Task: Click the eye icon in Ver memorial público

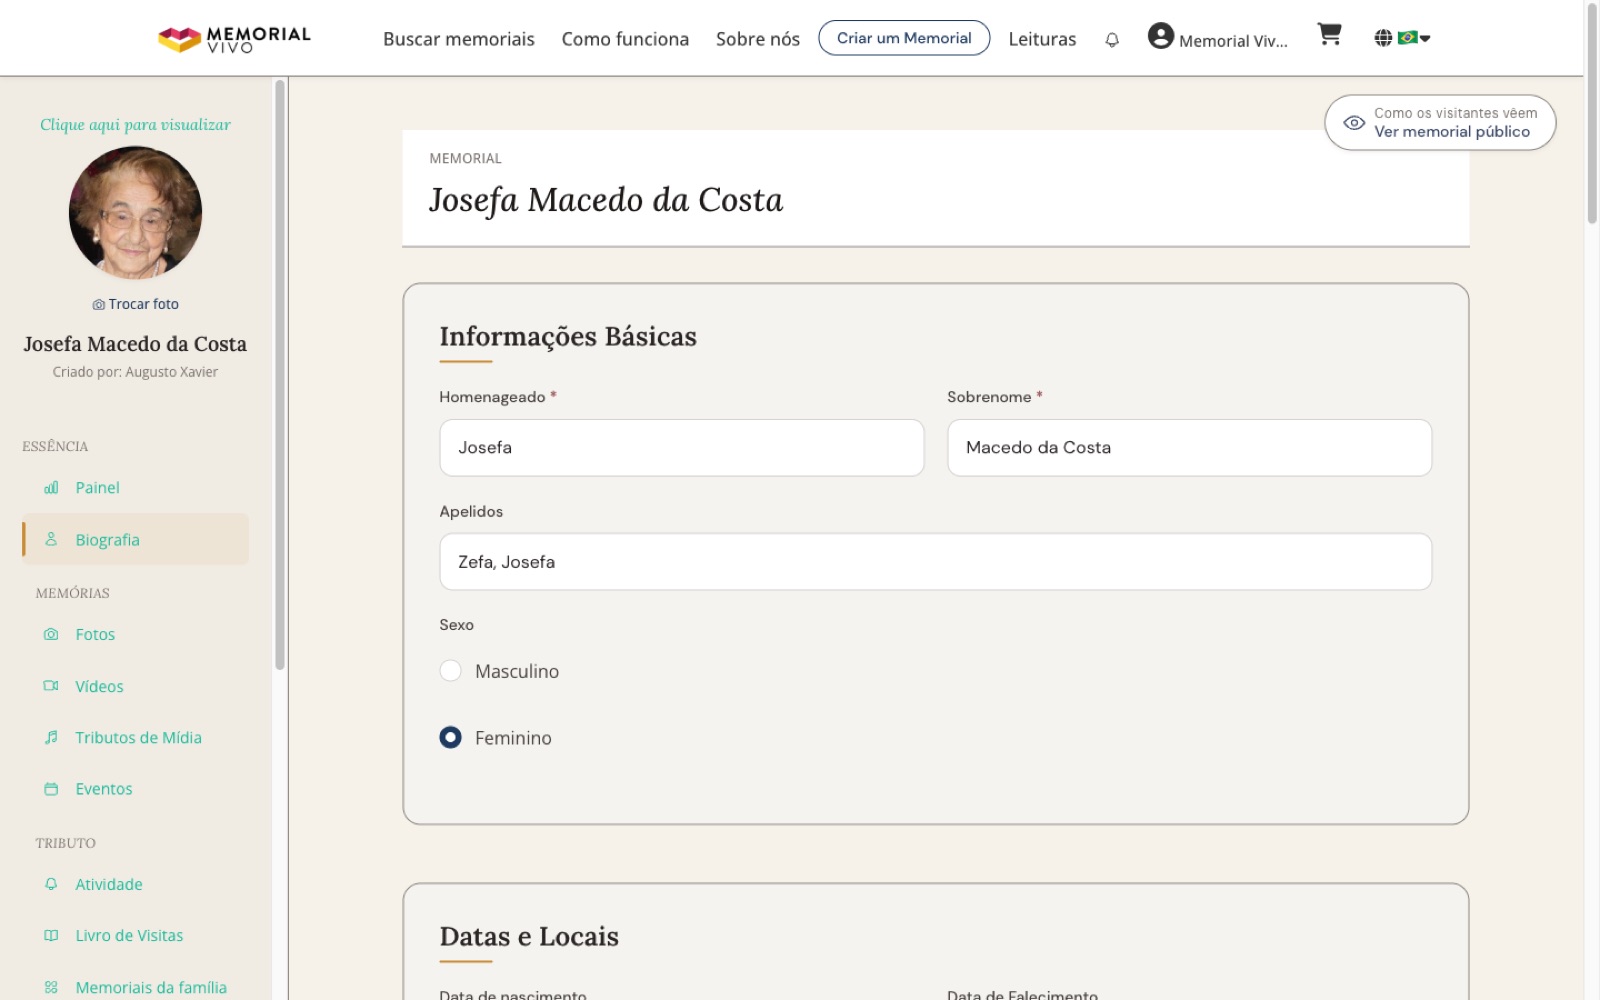Action: pos(1354,123)
